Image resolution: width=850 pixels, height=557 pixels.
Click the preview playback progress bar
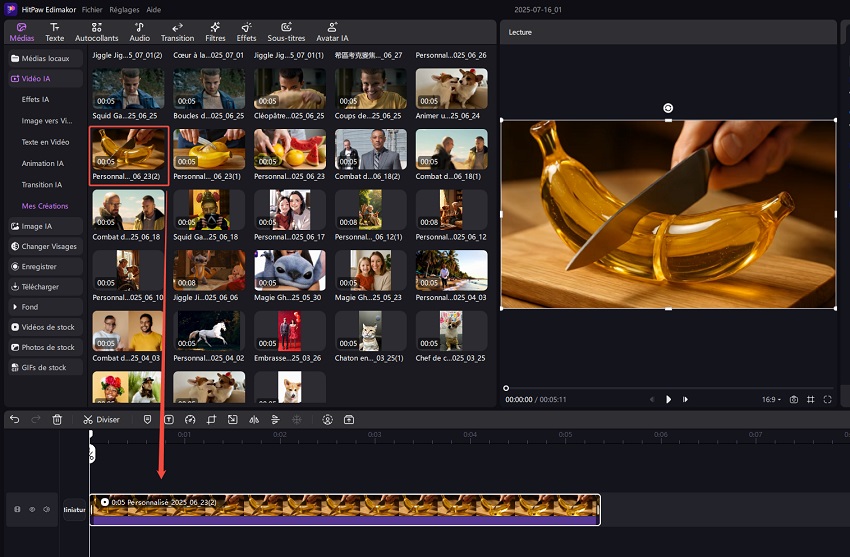(668, 388)
